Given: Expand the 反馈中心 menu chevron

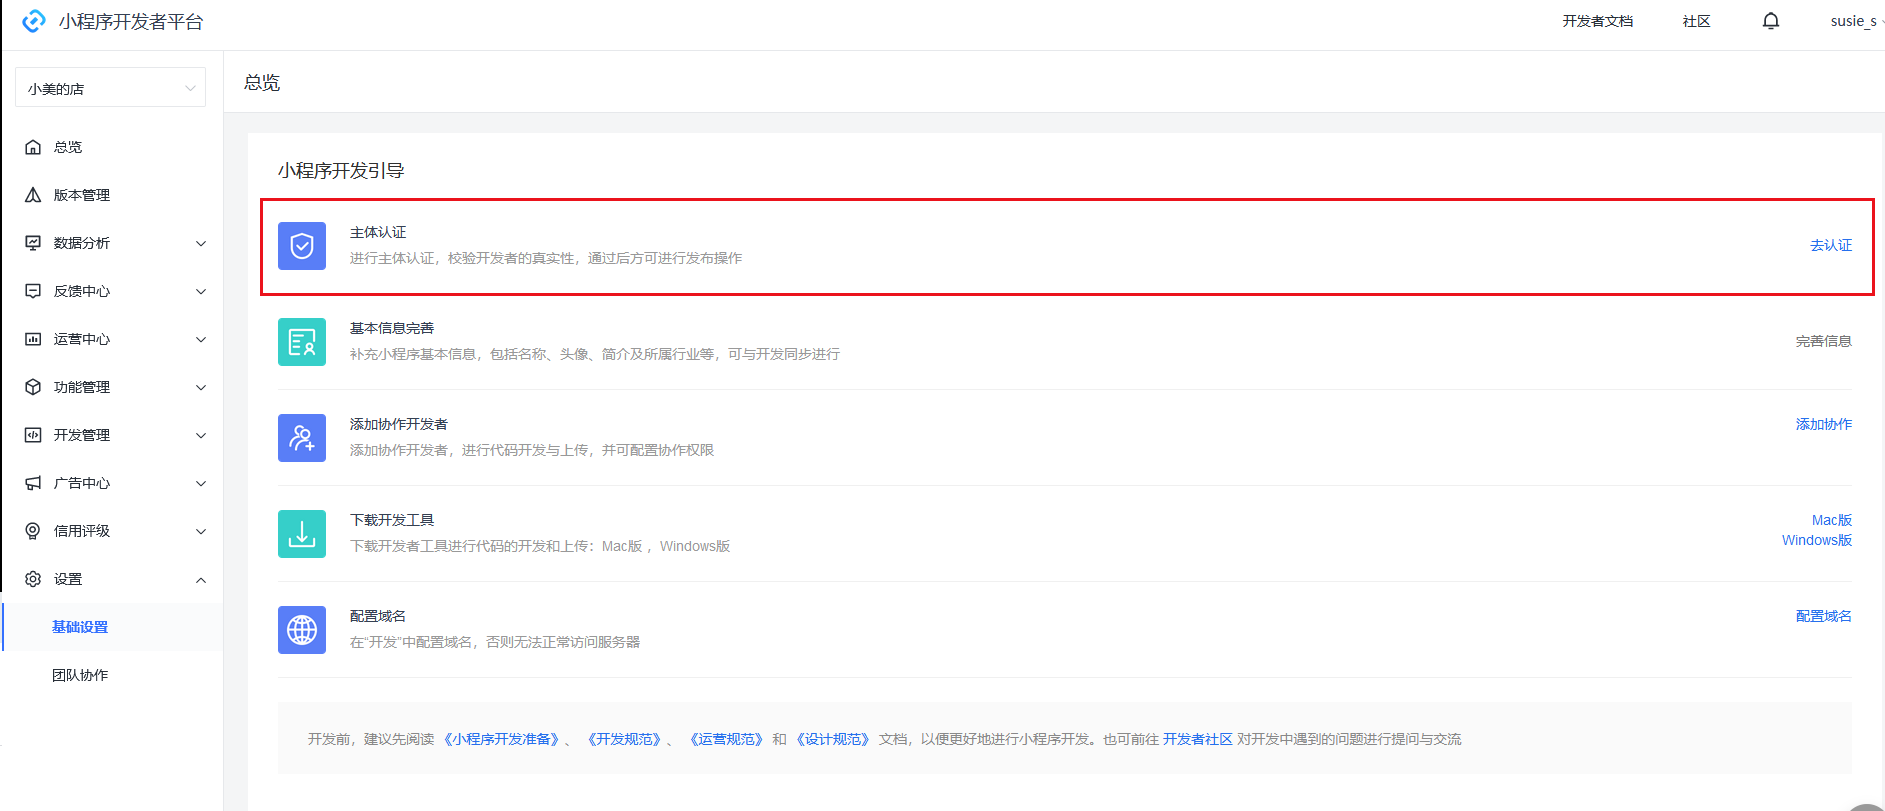Looking at the screenshot, I should tap(201, 291).
